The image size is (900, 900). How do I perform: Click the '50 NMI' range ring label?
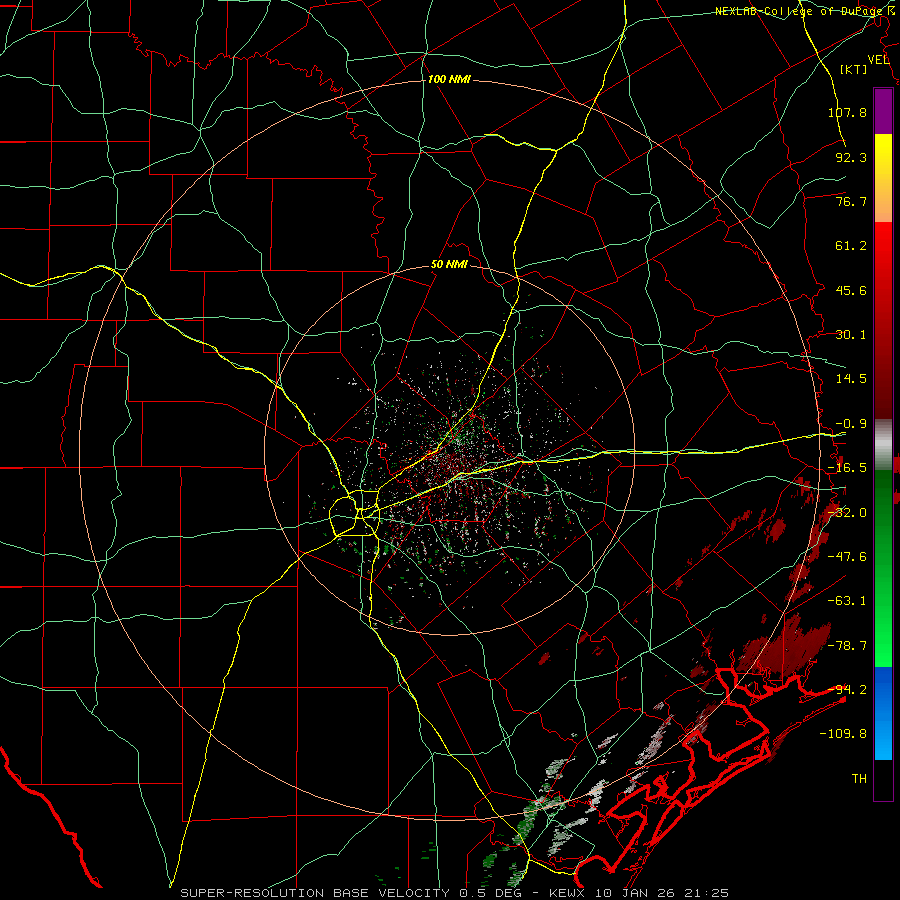coord(449,264)
